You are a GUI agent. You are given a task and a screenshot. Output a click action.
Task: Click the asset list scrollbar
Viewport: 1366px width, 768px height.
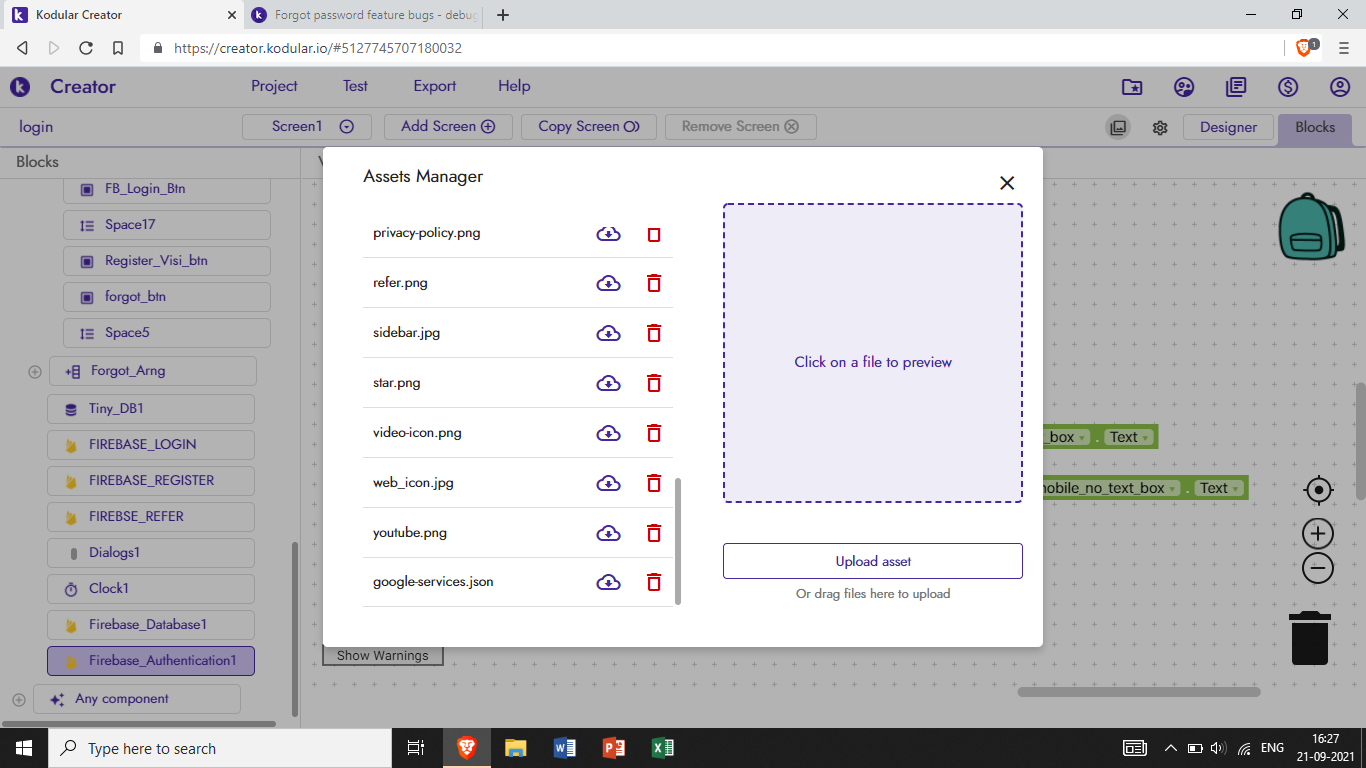coord(678,540)
